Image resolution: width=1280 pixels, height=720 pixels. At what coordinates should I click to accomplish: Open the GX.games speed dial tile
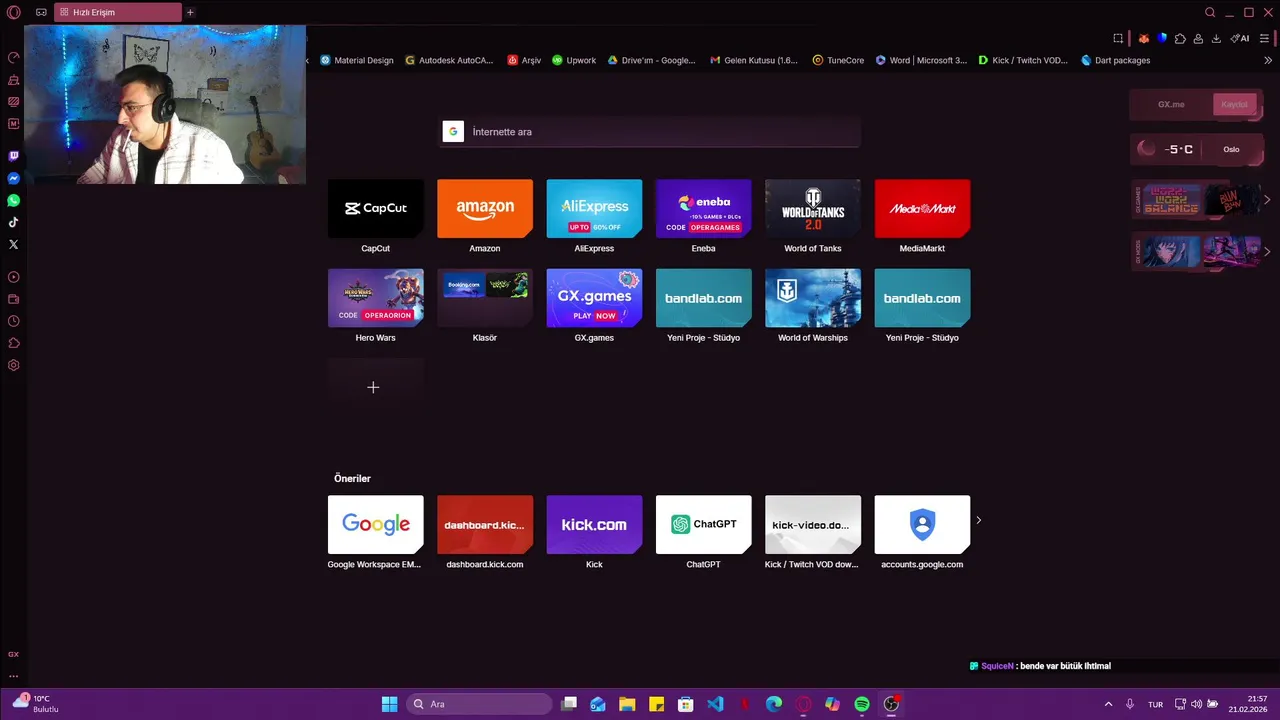(x=594, y=298)
